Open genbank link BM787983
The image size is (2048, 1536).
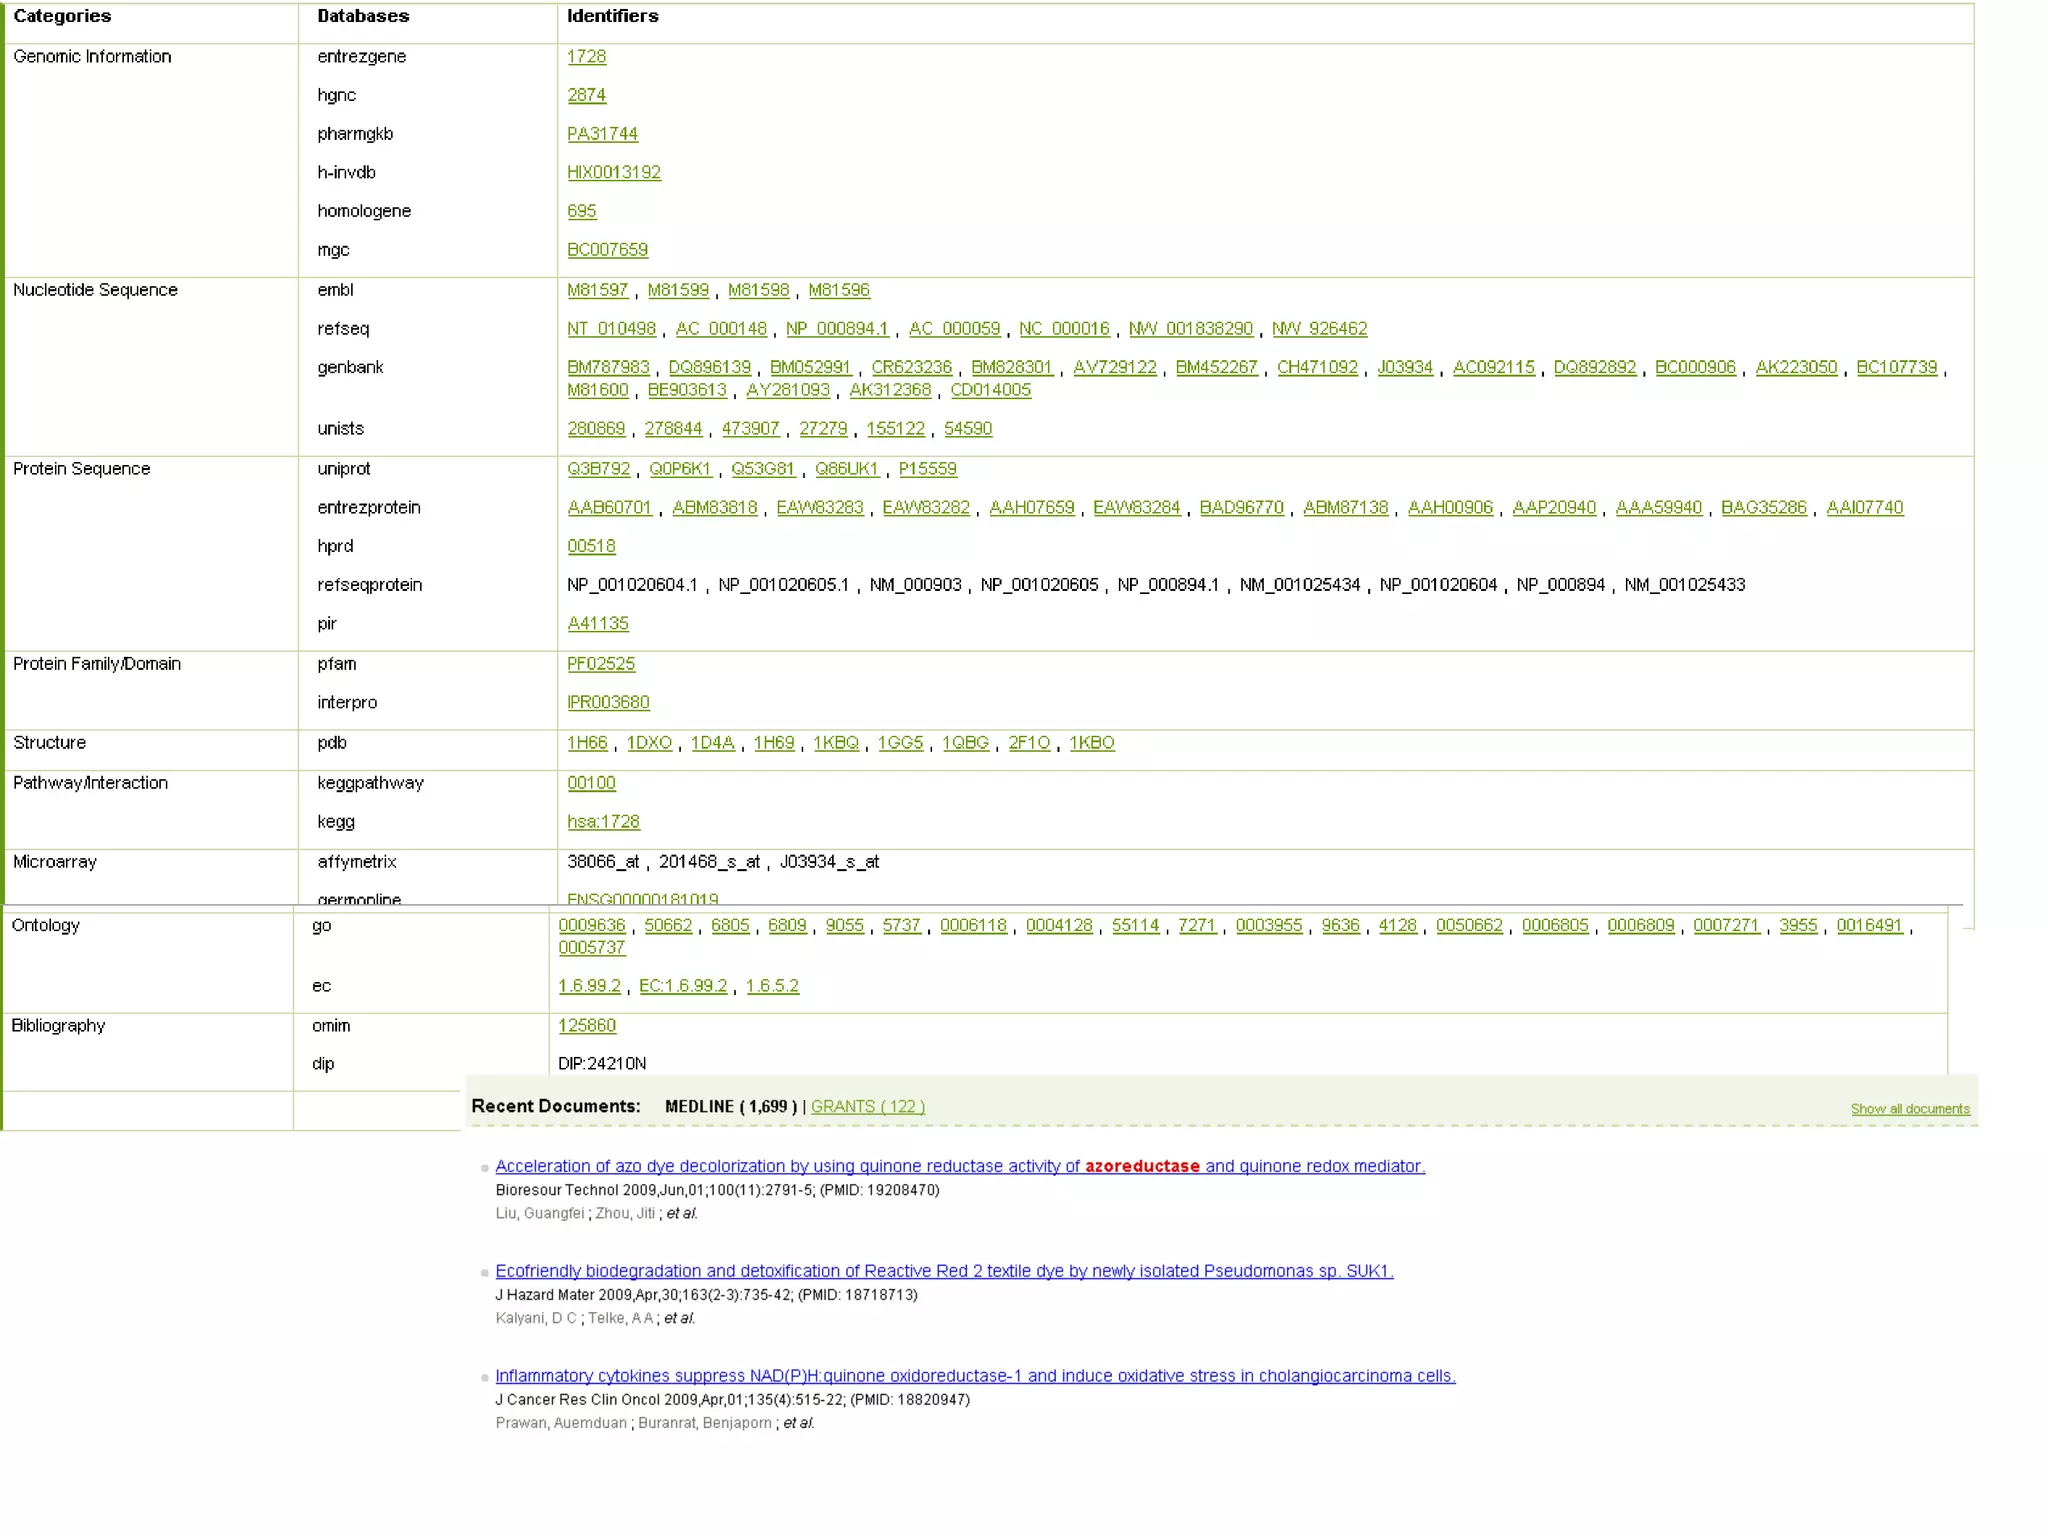[608, 368]
